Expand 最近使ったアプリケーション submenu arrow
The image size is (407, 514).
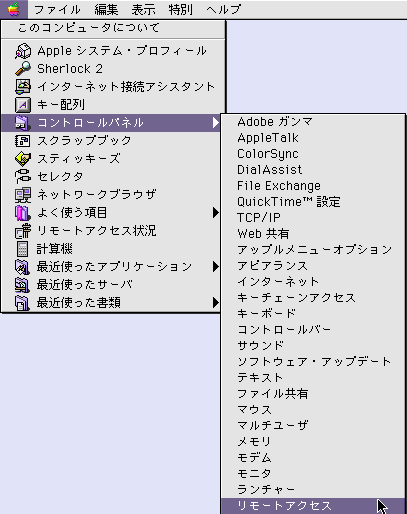pos(216,267)
